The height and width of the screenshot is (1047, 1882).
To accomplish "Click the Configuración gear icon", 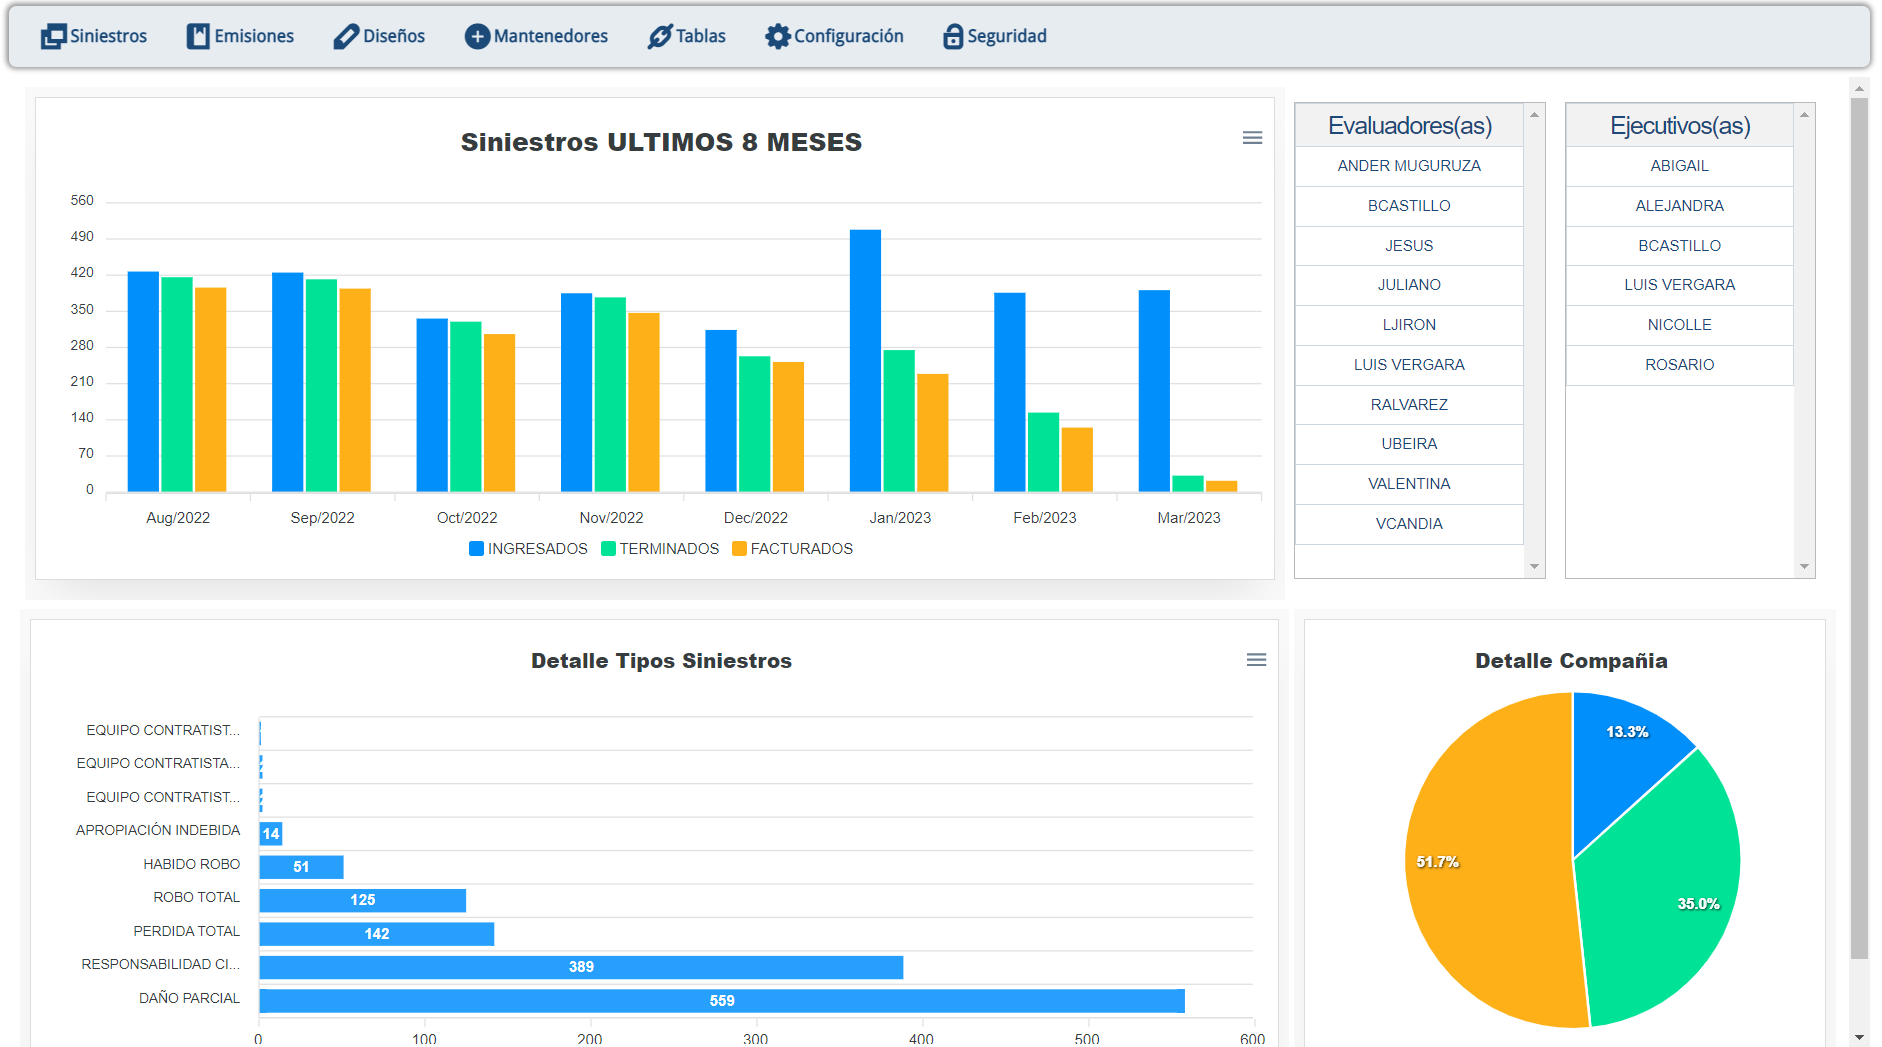I will [777, 37].
